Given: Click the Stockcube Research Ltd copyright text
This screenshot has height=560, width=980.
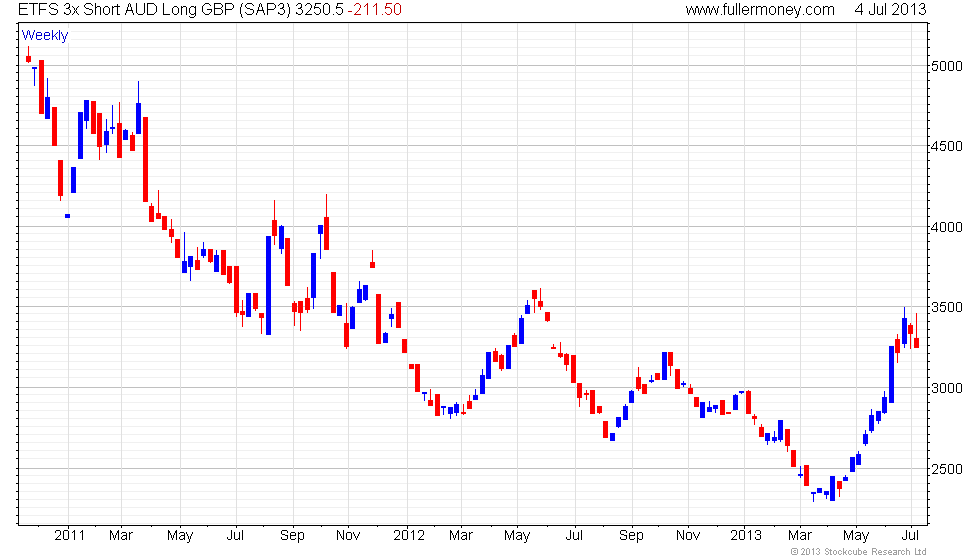Looking at the screenshot, I should 858,551.
